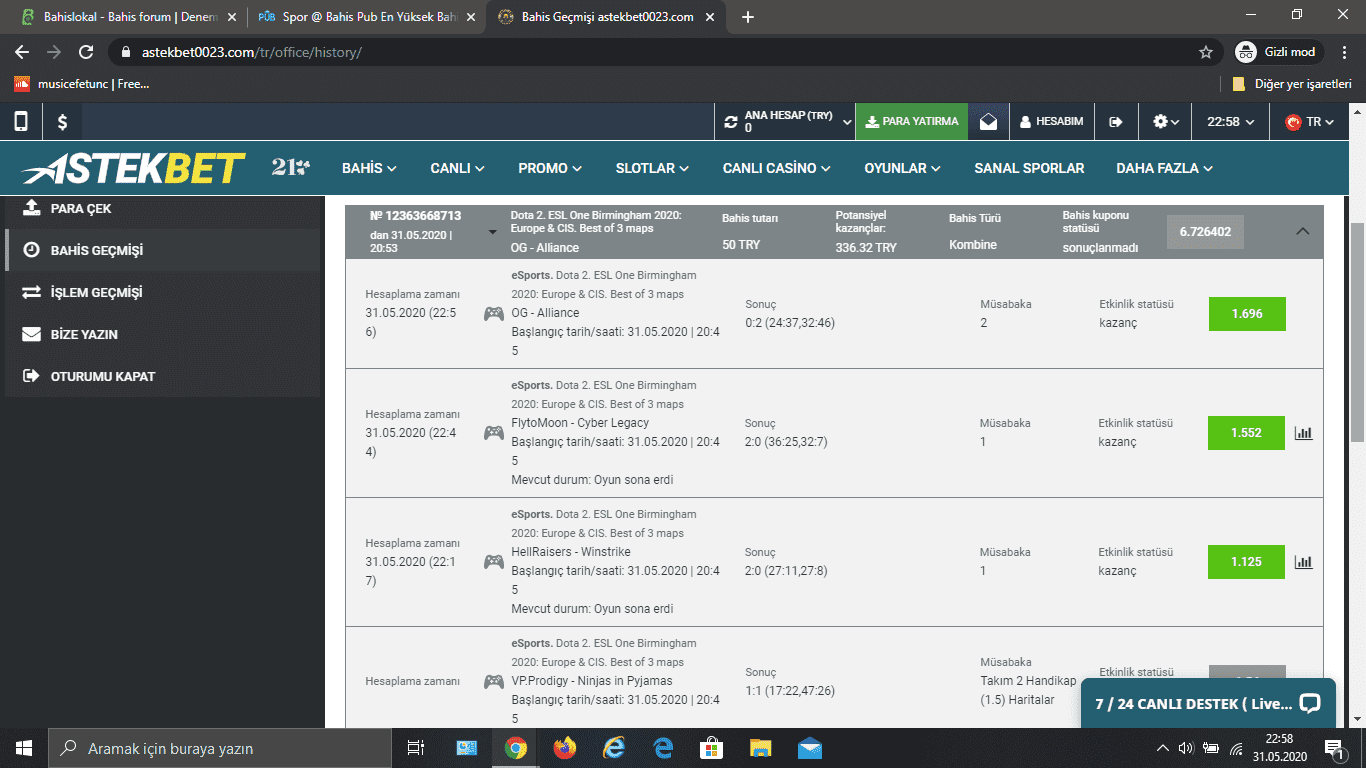Screen dimensions: 1366x768
Task: Open İŞLEM GEÇMİŞİ in sidebar
Action: point(162,292)
